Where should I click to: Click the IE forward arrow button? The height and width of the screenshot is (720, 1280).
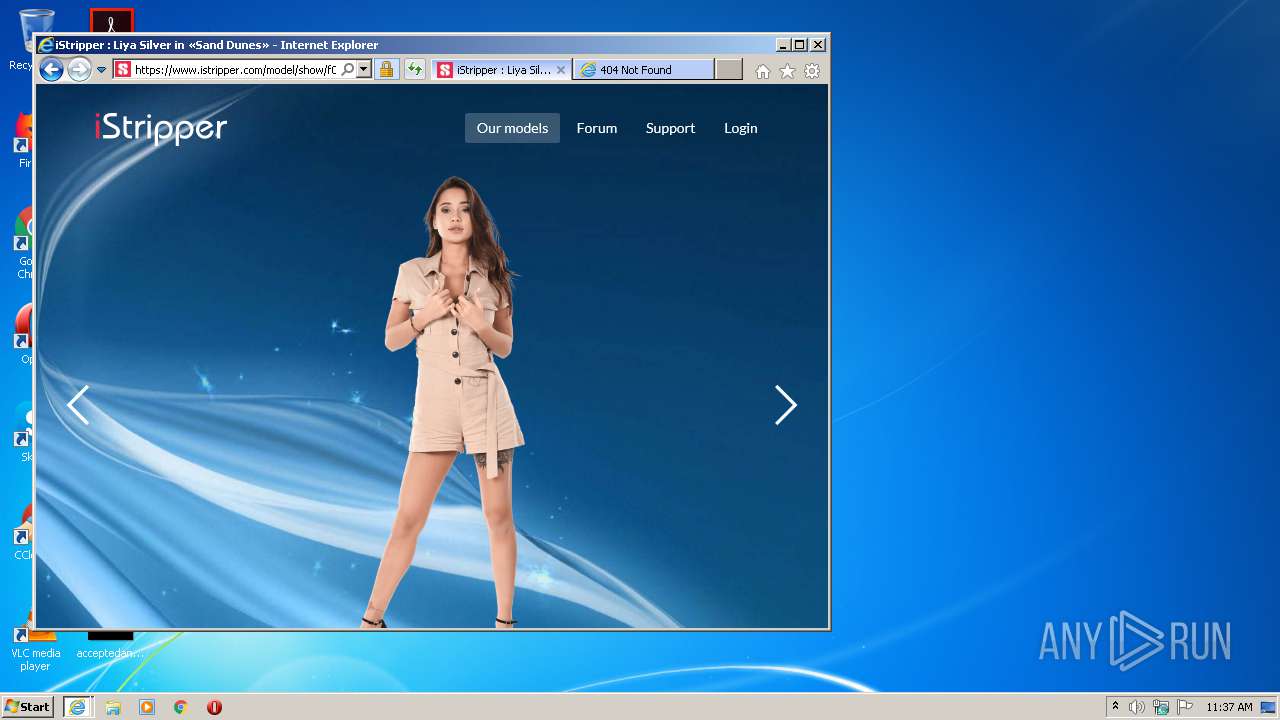(79, 70)
